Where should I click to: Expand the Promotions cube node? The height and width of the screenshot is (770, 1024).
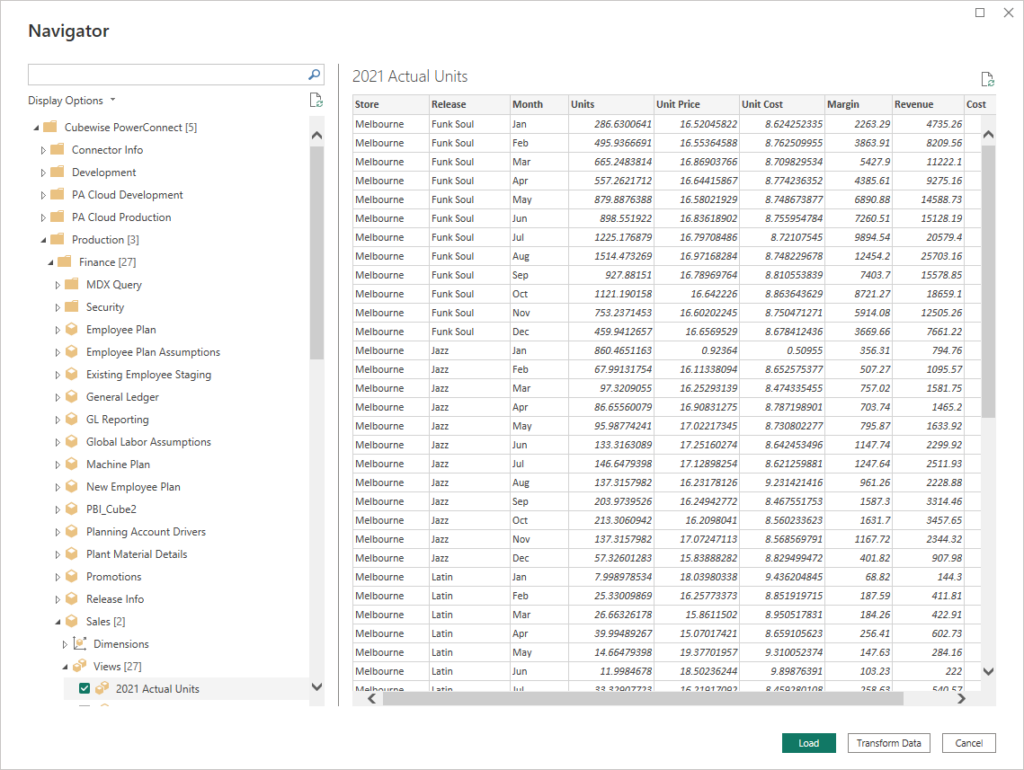point(57,577)
